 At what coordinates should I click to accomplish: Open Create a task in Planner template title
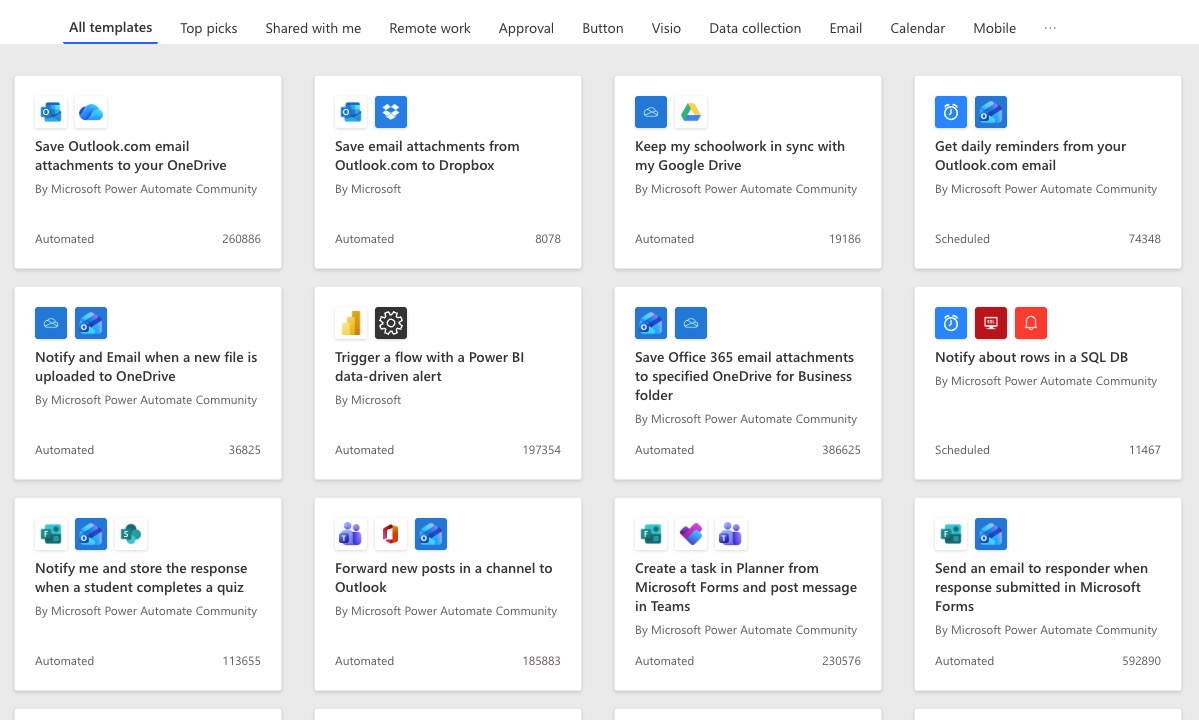[x=746, y=586]
